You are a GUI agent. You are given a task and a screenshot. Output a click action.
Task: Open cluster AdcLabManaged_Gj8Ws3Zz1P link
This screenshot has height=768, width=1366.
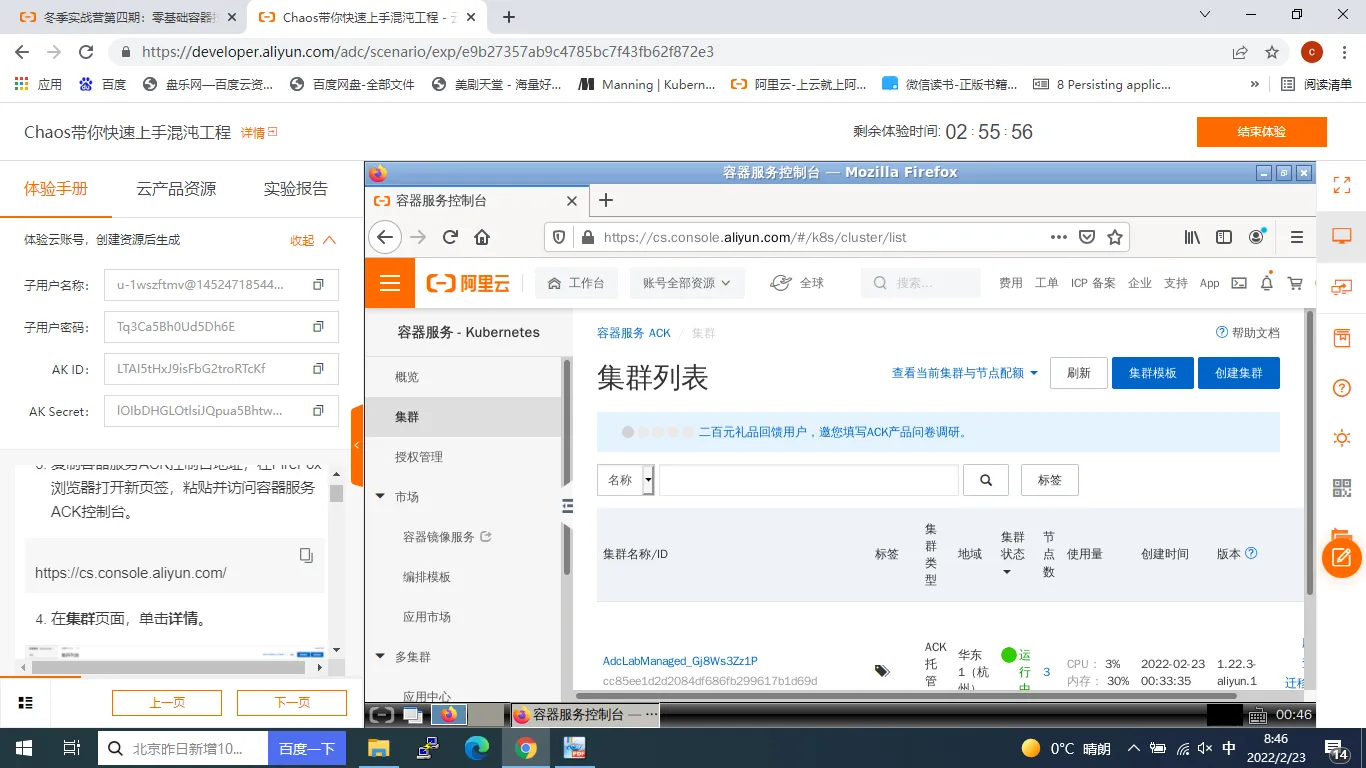(x=680, y=661)
